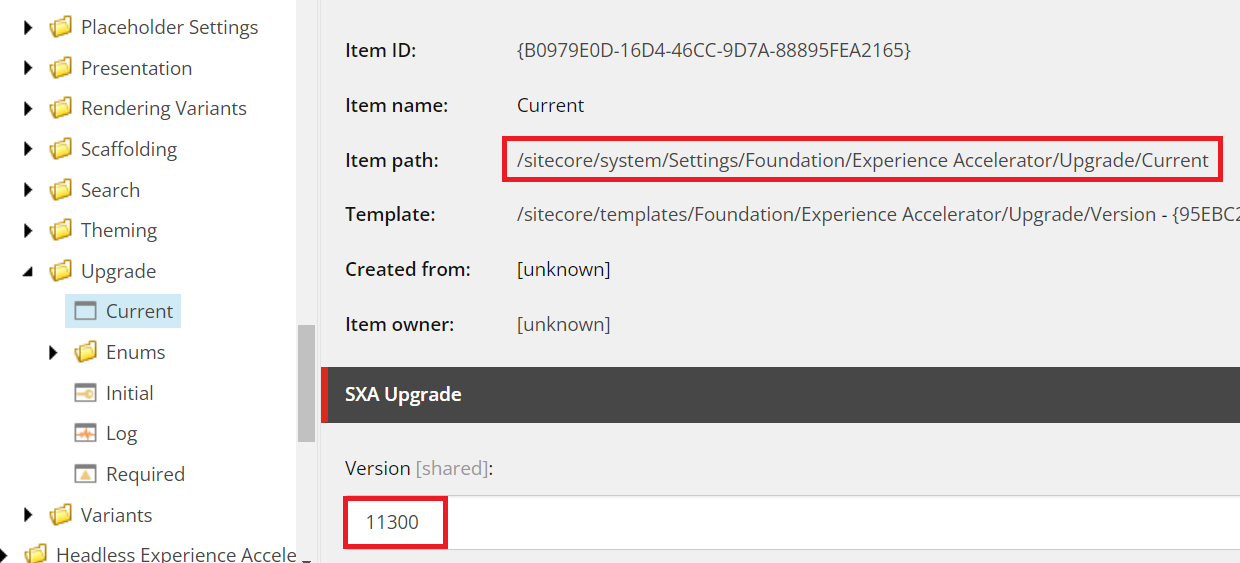1240x563 pixels.
Task: Expand the Enums tree node
Action: click(54, 352)
